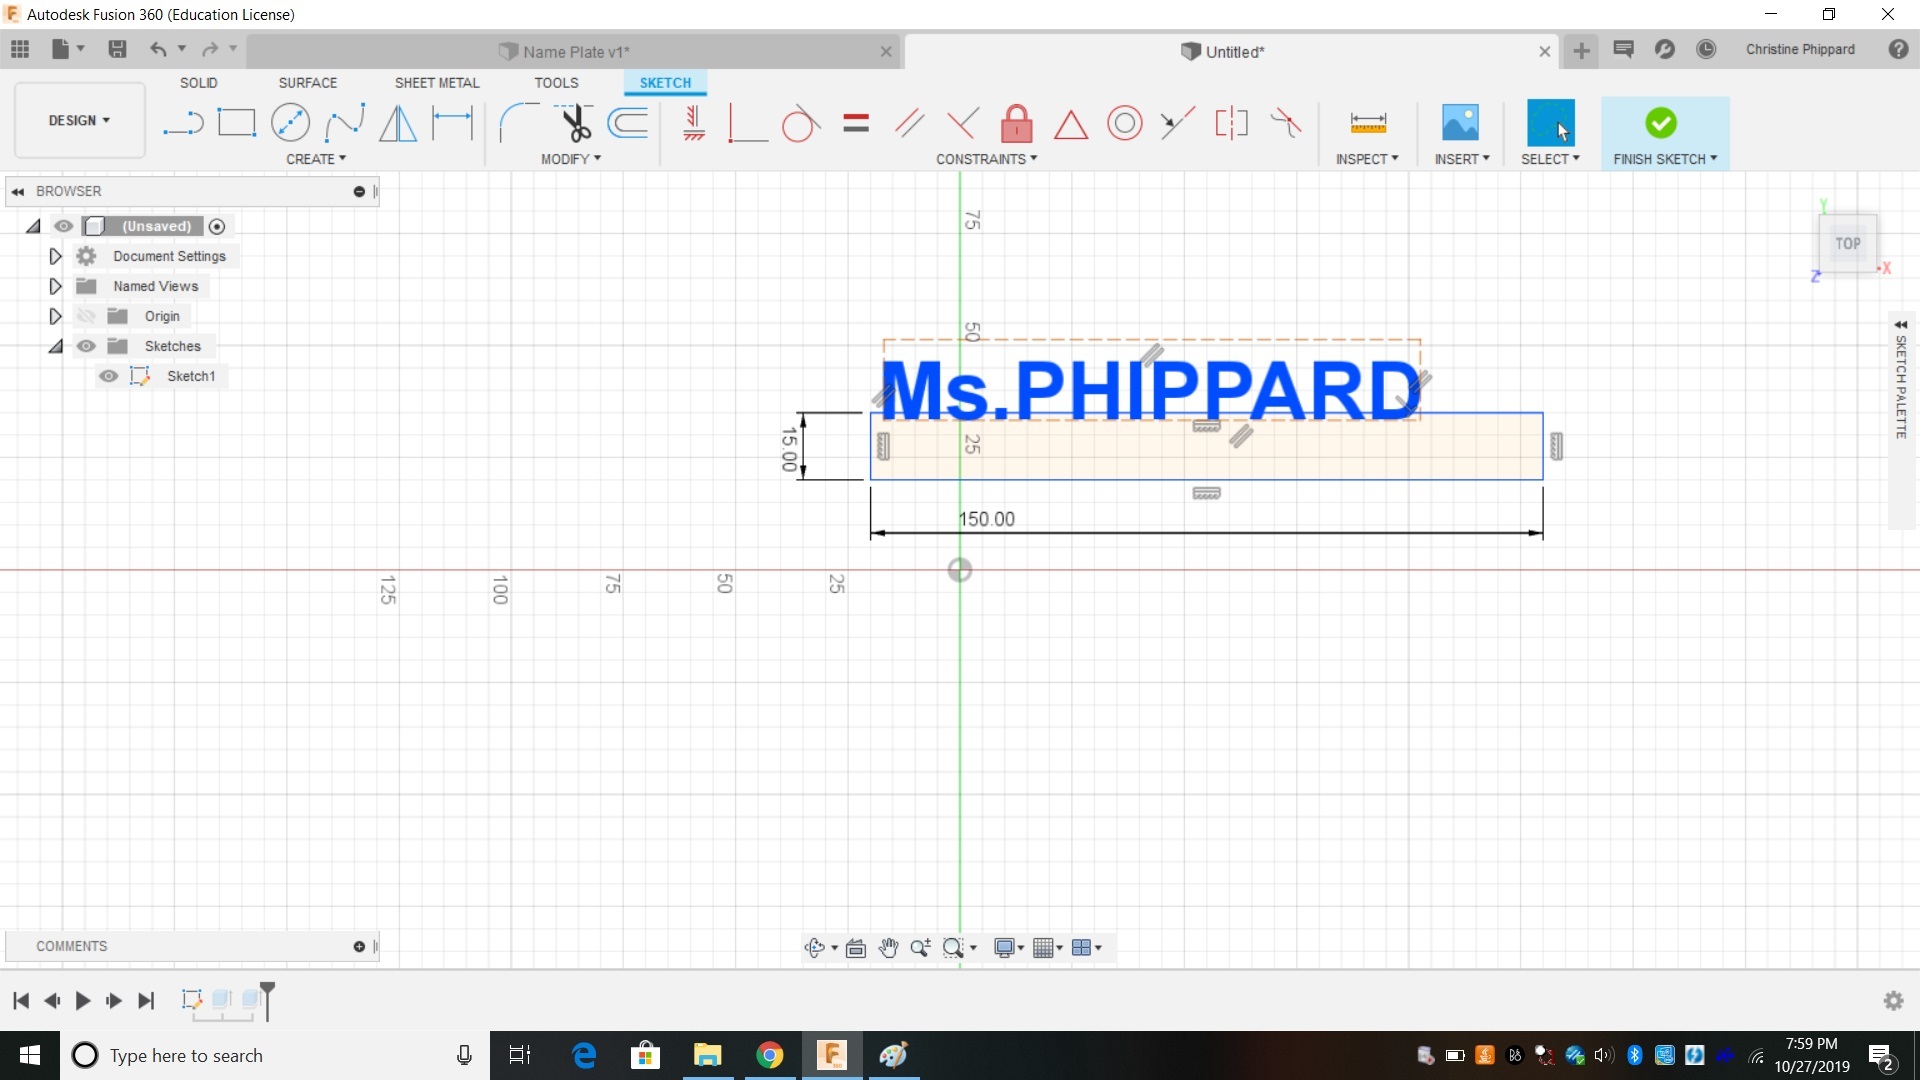Toggle visibility of the Sketches folder

tap(87, 346)
